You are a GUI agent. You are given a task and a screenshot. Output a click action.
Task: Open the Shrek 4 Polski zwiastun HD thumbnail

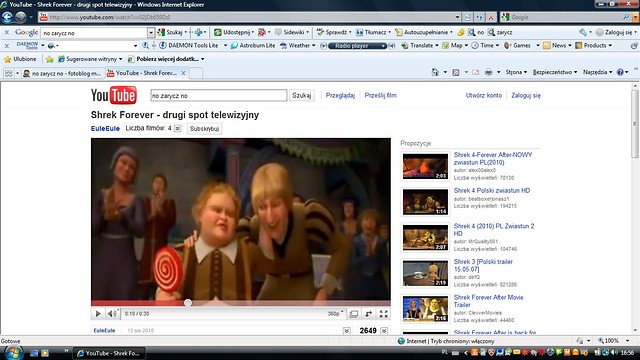[425, 202]
